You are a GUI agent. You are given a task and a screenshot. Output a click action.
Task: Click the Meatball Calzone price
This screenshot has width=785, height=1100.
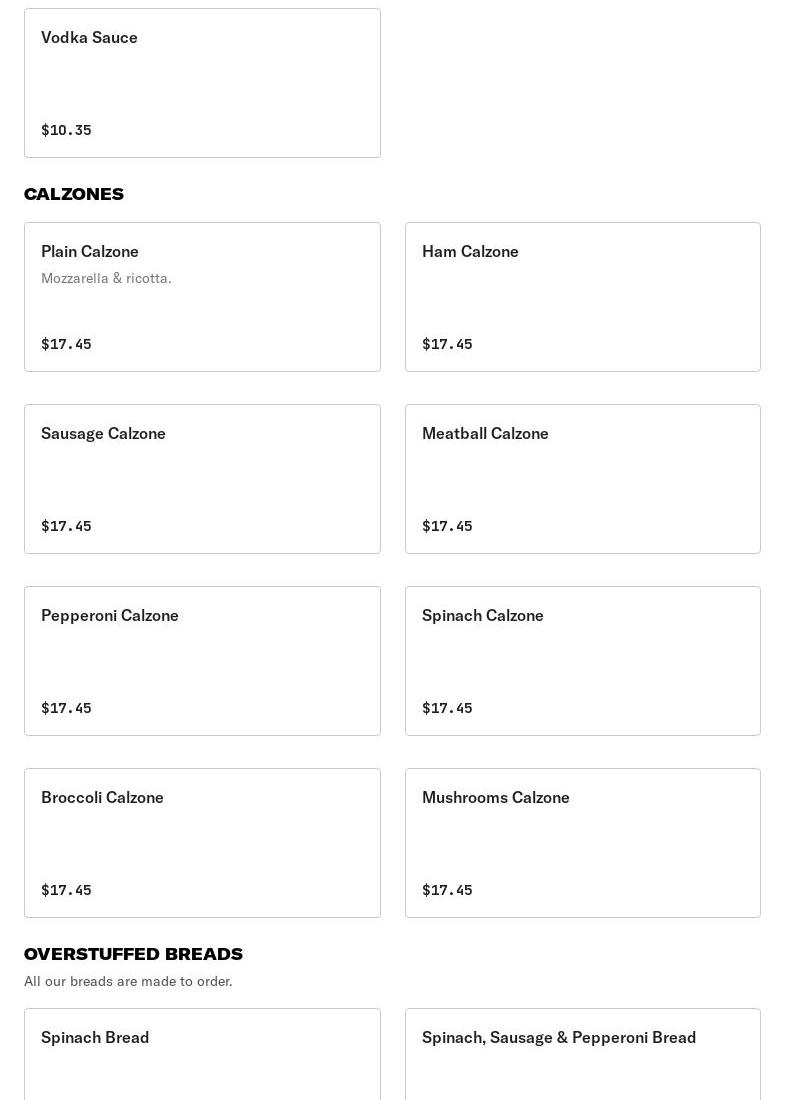(x=447, y=526)
